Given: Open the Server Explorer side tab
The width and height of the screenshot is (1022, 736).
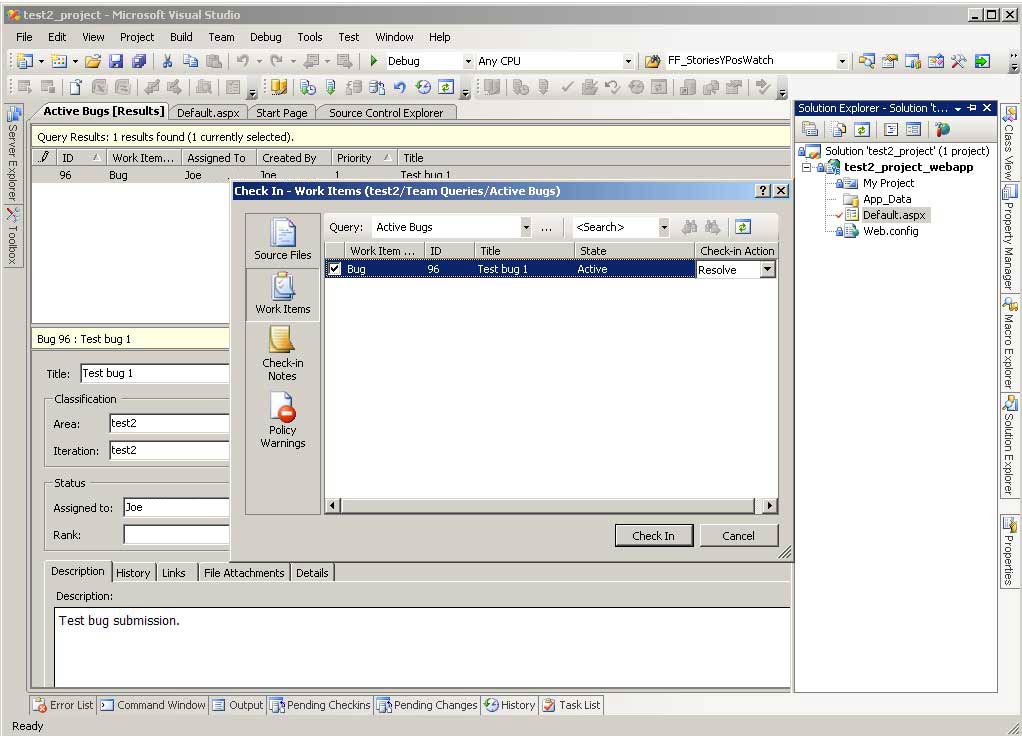Looking at the screenshot, I should [x=12, y=153].
